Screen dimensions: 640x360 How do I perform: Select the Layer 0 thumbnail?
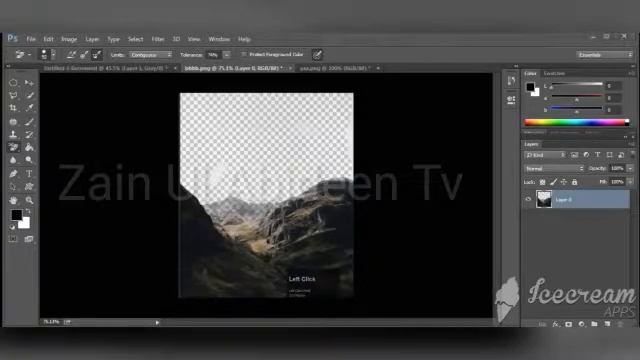pyautogui.click(x=544, y=200)
